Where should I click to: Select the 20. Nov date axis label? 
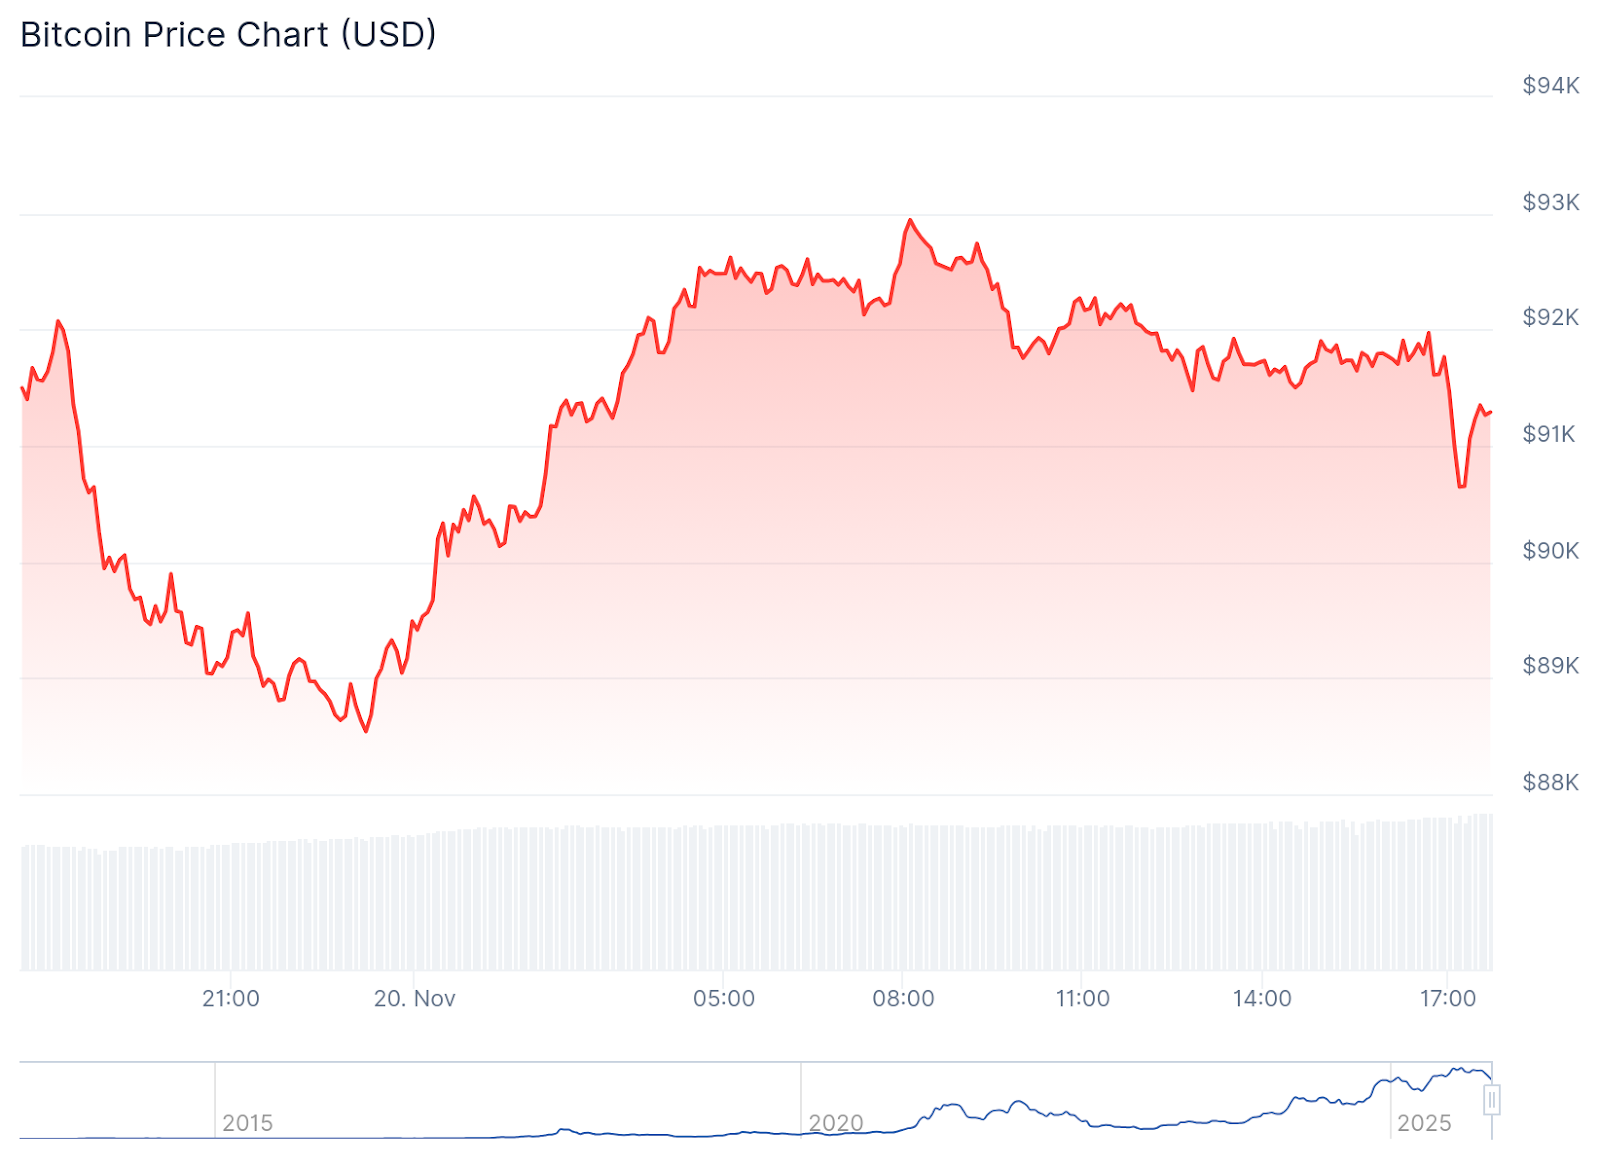[x=414, y=999]
